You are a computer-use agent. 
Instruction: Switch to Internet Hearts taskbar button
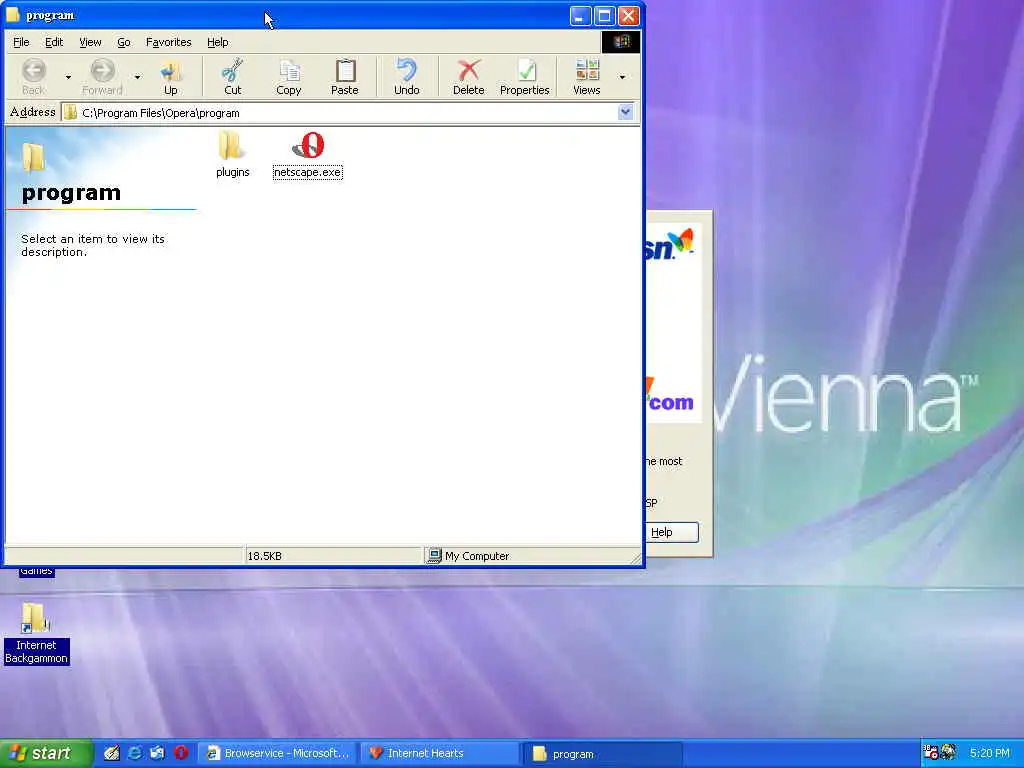(x=441, y=754)
